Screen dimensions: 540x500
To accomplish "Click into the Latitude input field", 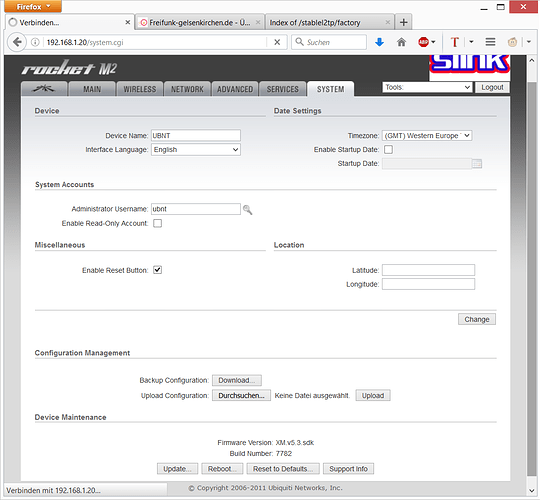I will coord(428,270).
